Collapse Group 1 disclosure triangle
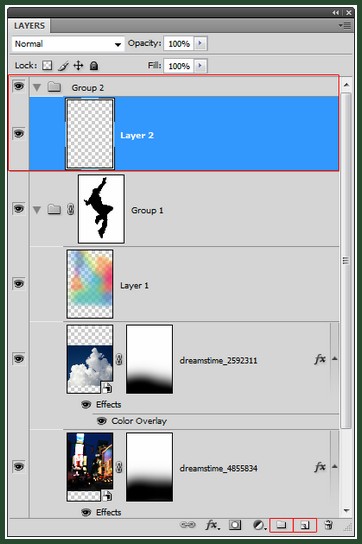 click(x=37, y=210)
